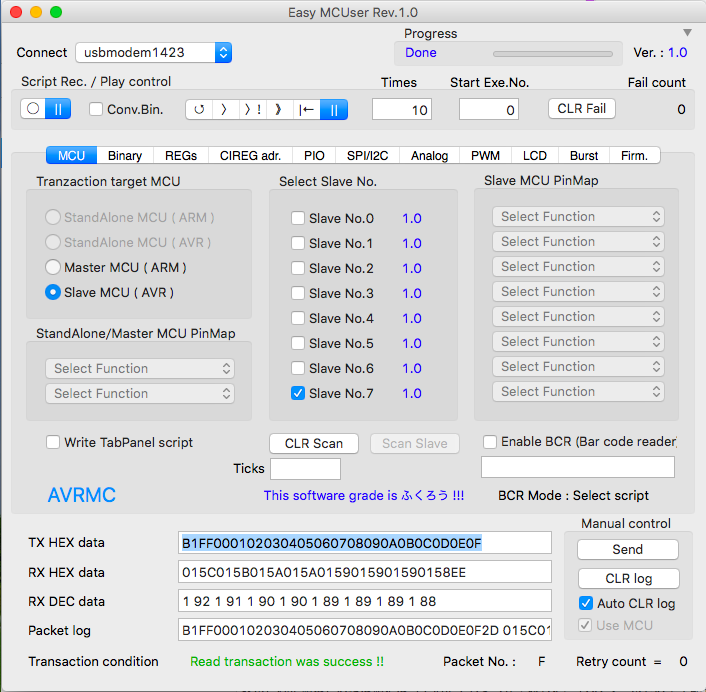Switch to the REGs tab

coord(181,155)
